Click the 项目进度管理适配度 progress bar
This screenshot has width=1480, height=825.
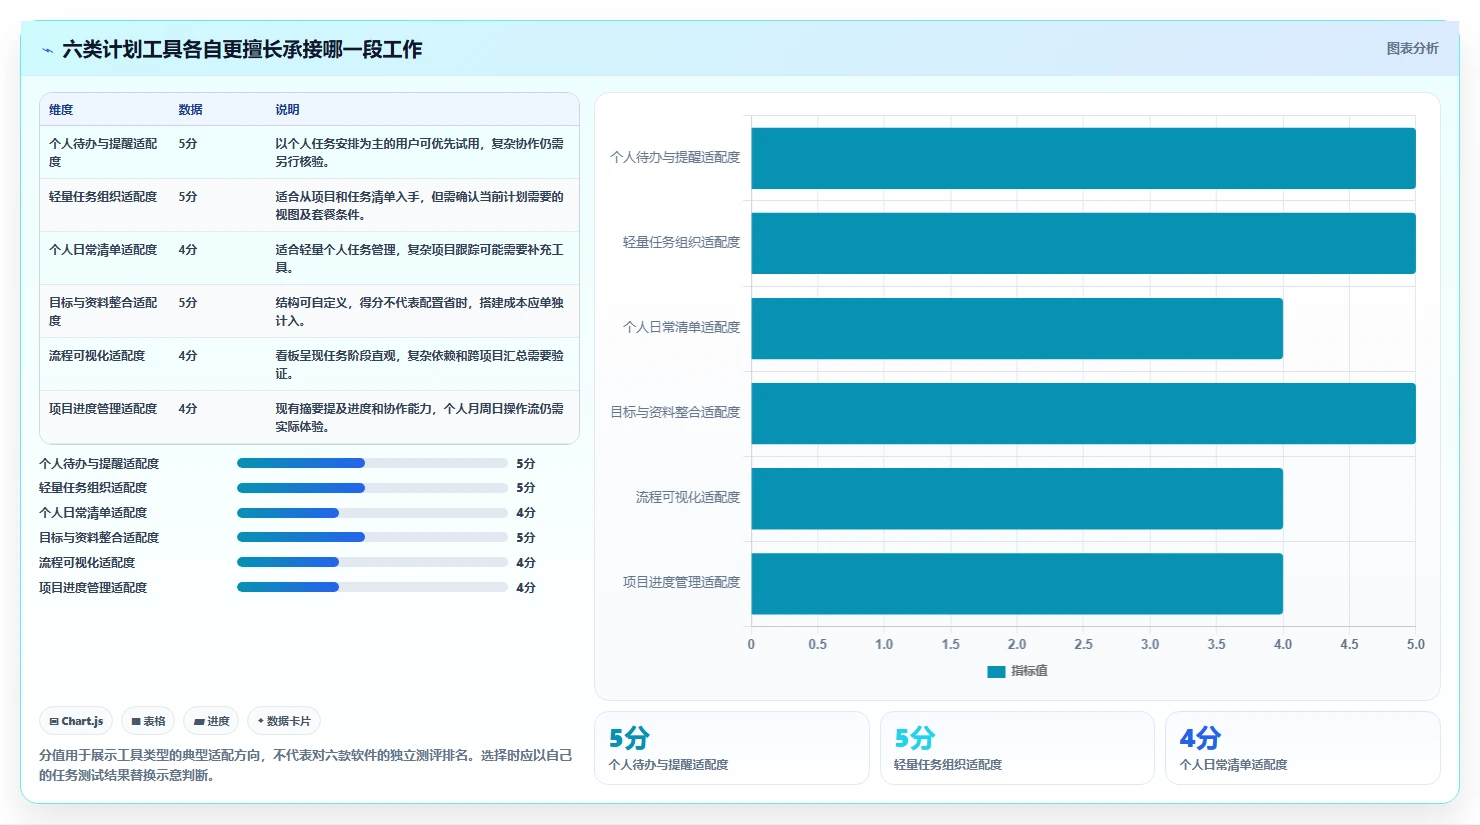click(x=372, y=587)
